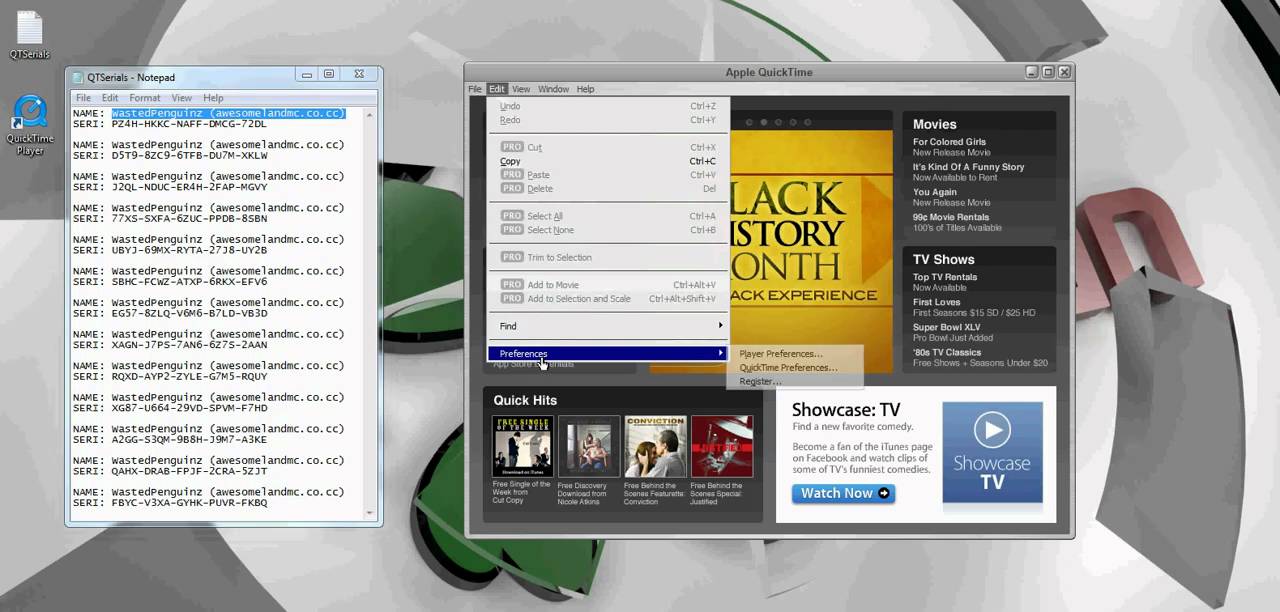Open Super Bowl XLV link
Image resolution: width=1280 pixels, height=612 pixels.
coord(946,327)
